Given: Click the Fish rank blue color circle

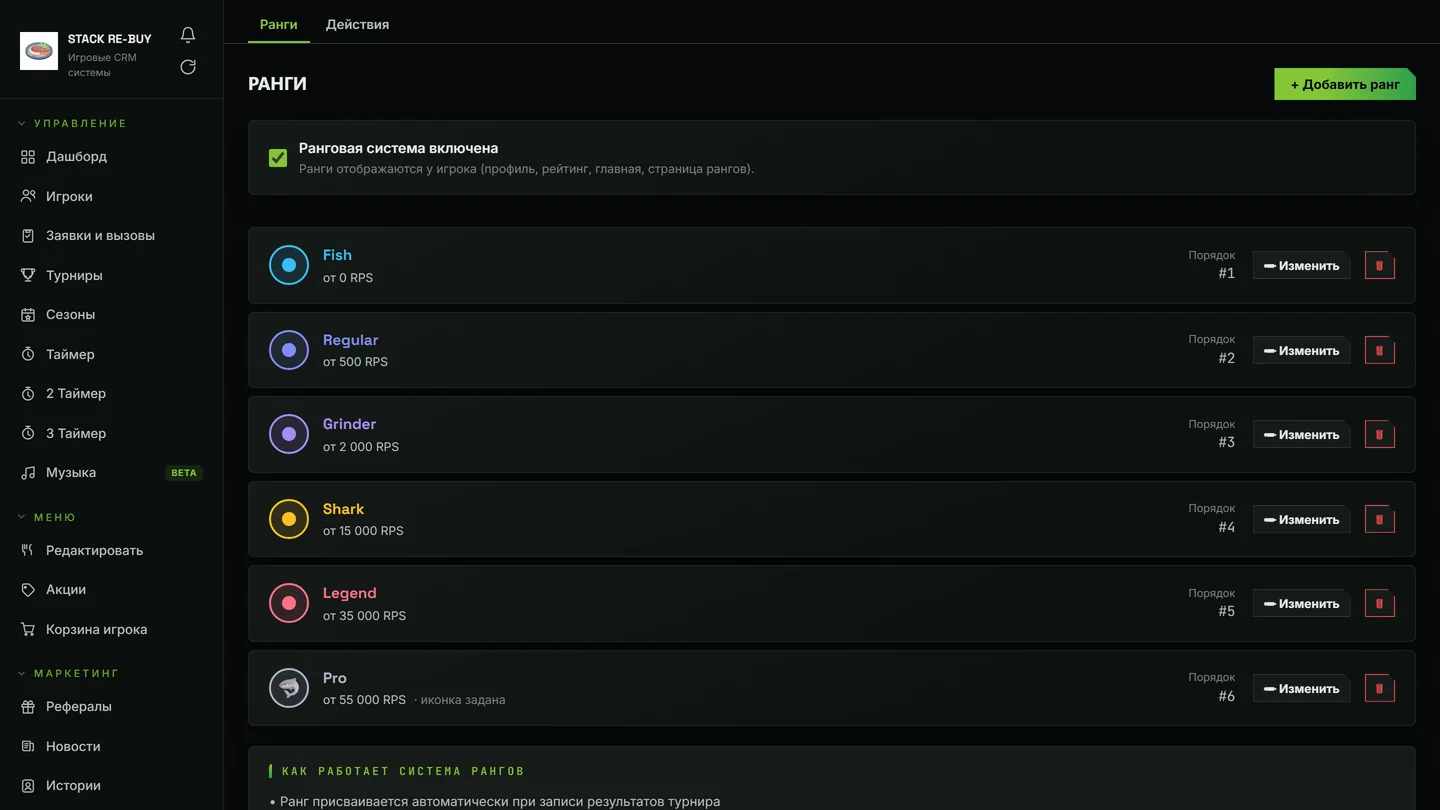Looking at the screenshot, I should 289,265.
